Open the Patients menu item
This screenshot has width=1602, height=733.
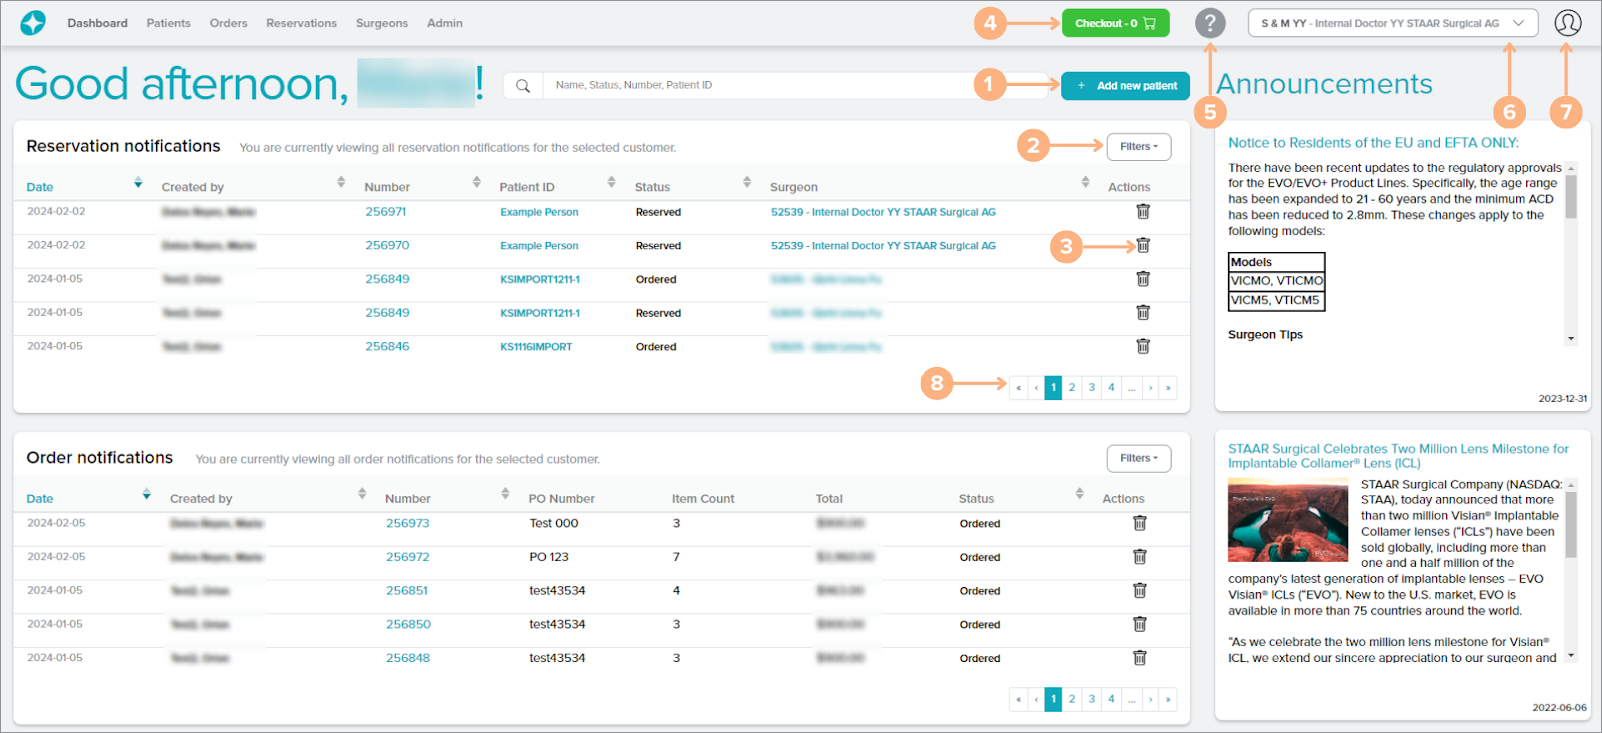pyautogui.click(x=168, y=23)
